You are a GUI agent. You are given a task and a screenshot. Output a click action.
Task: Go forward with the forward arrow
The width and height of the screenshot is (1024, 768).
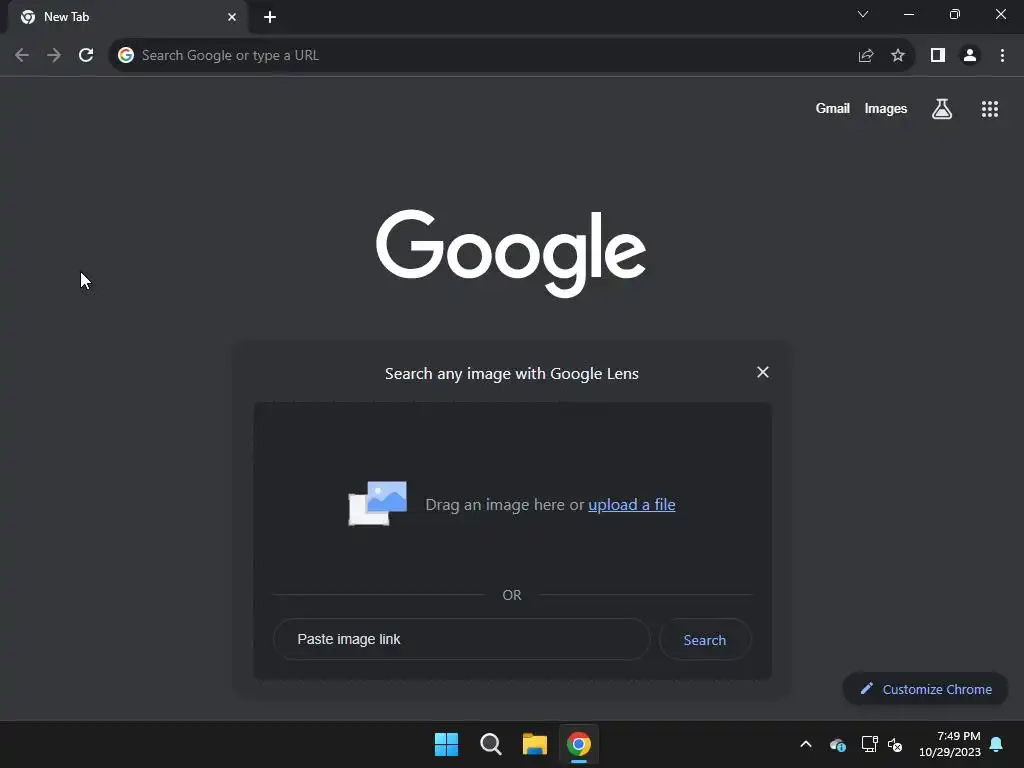[x=54, y=55]
